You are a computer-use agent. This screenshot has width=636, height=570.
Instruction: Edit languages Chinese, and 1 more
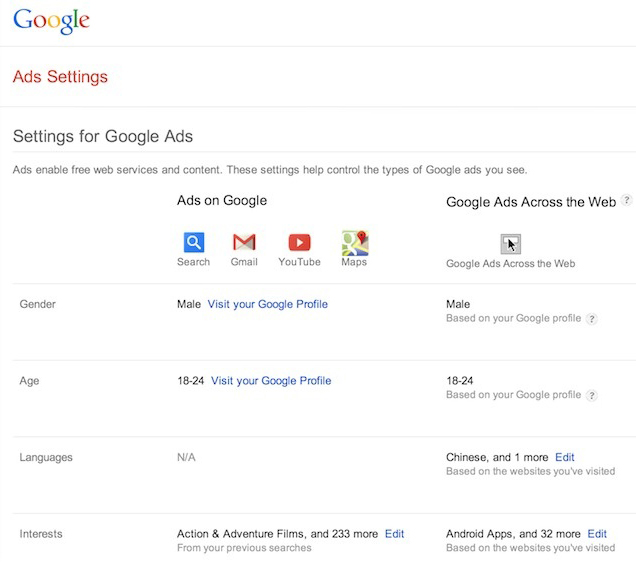(x=565, y=457)
